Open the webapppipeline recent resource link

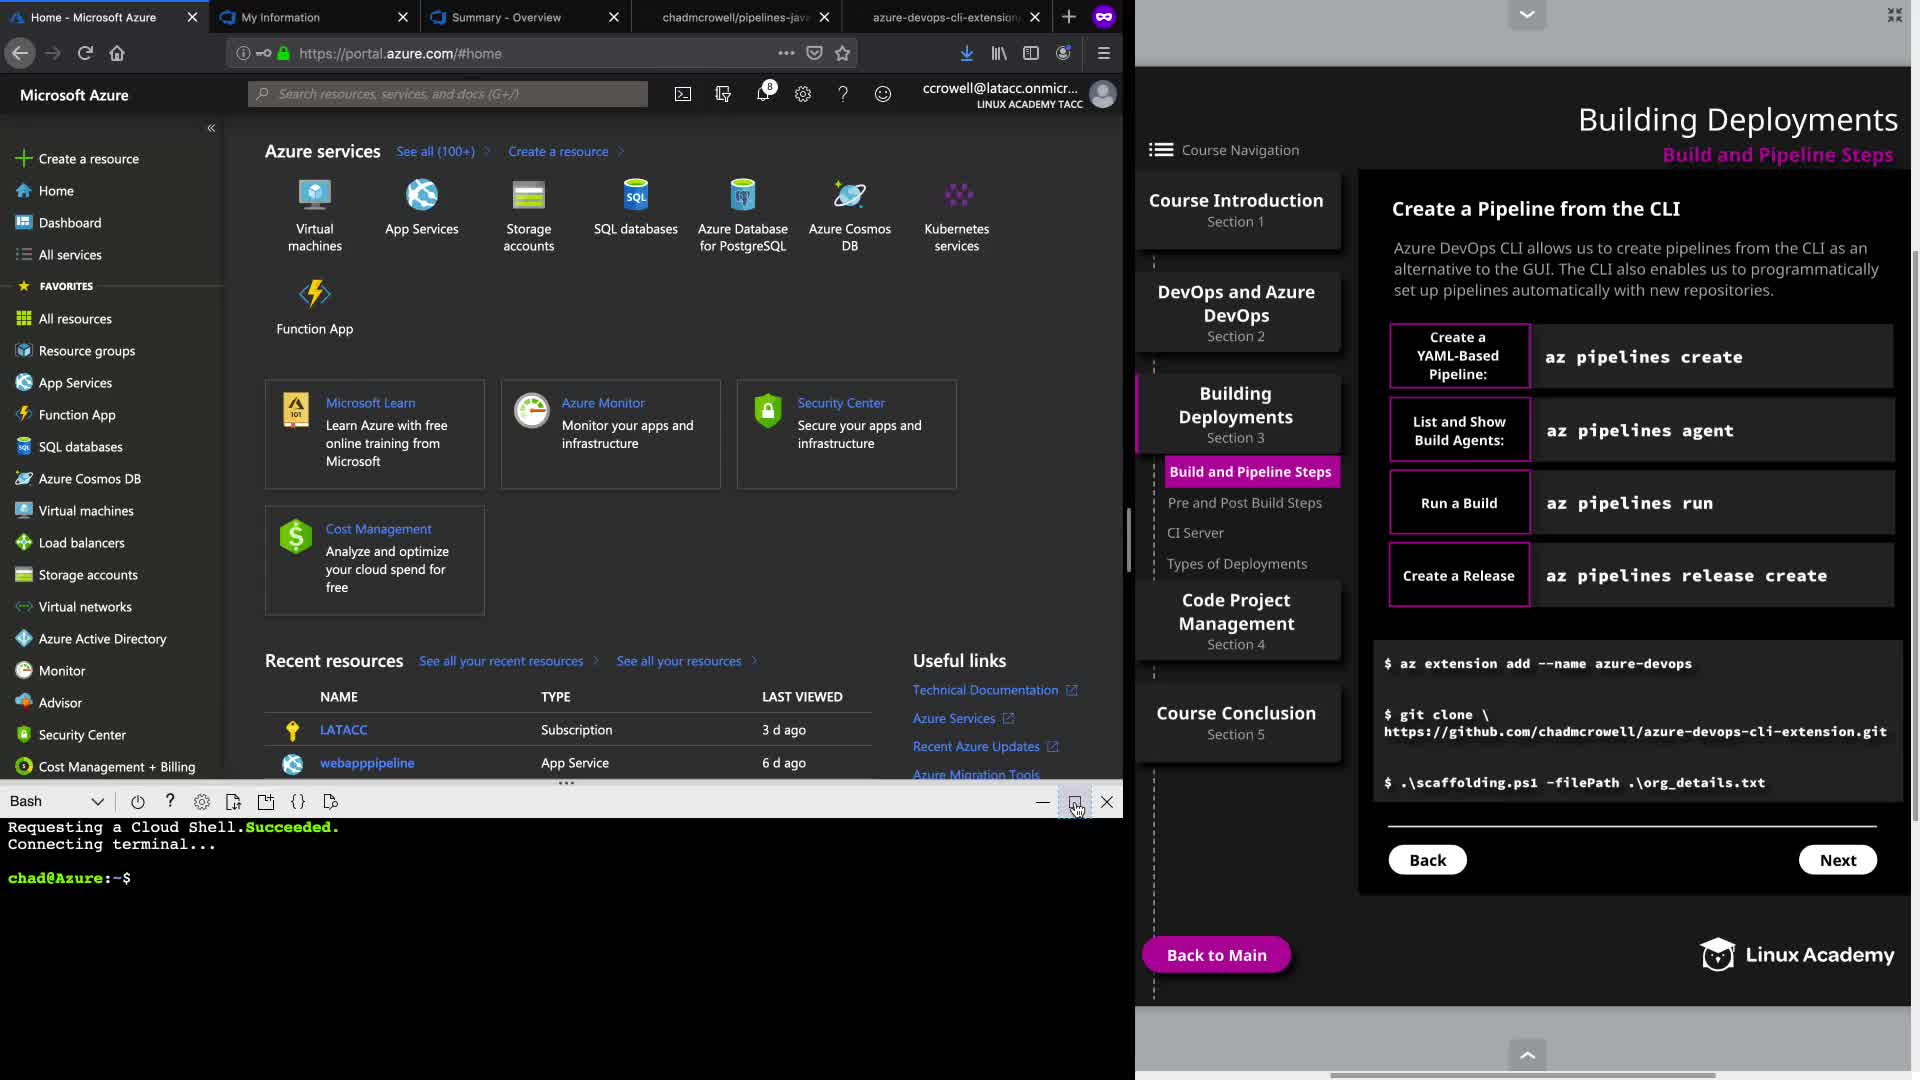click(367, 763)
